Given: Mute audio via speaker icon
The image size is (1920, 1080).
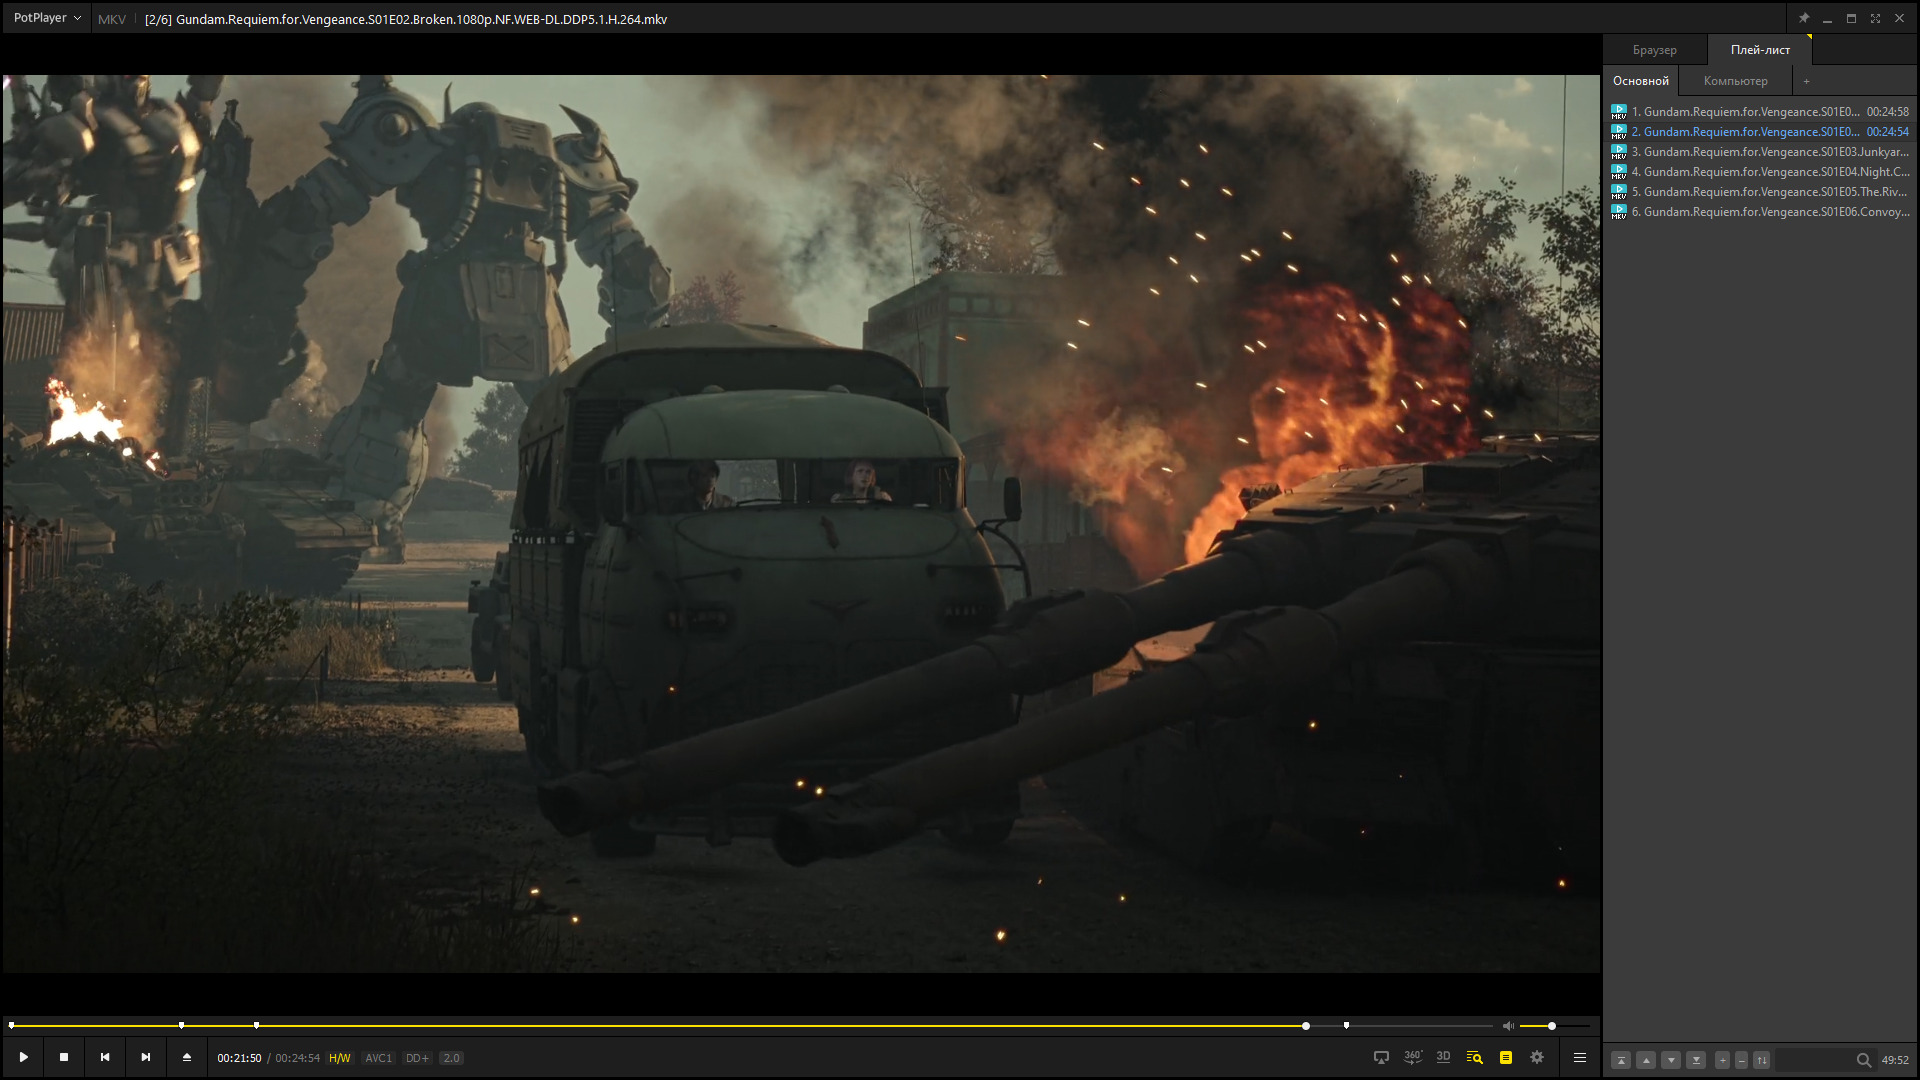Looking at the screenshot, I should 1508,1026.
